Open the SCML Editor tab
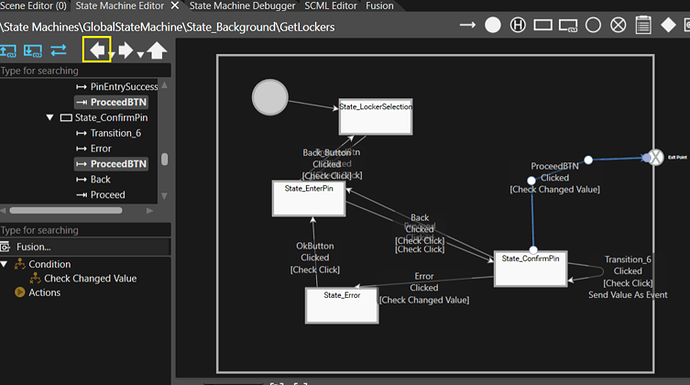 click(x=330, y=6)
